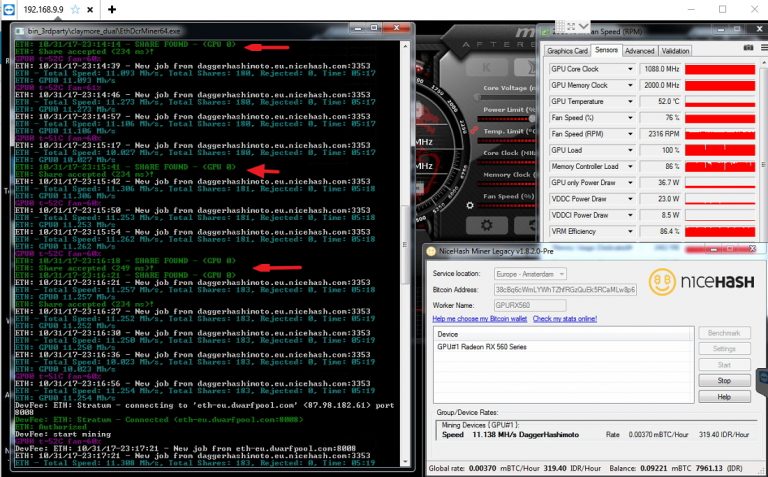
Task: Open the Service location Europe - Amsterdam dropdown
Action: click(530, 274)
